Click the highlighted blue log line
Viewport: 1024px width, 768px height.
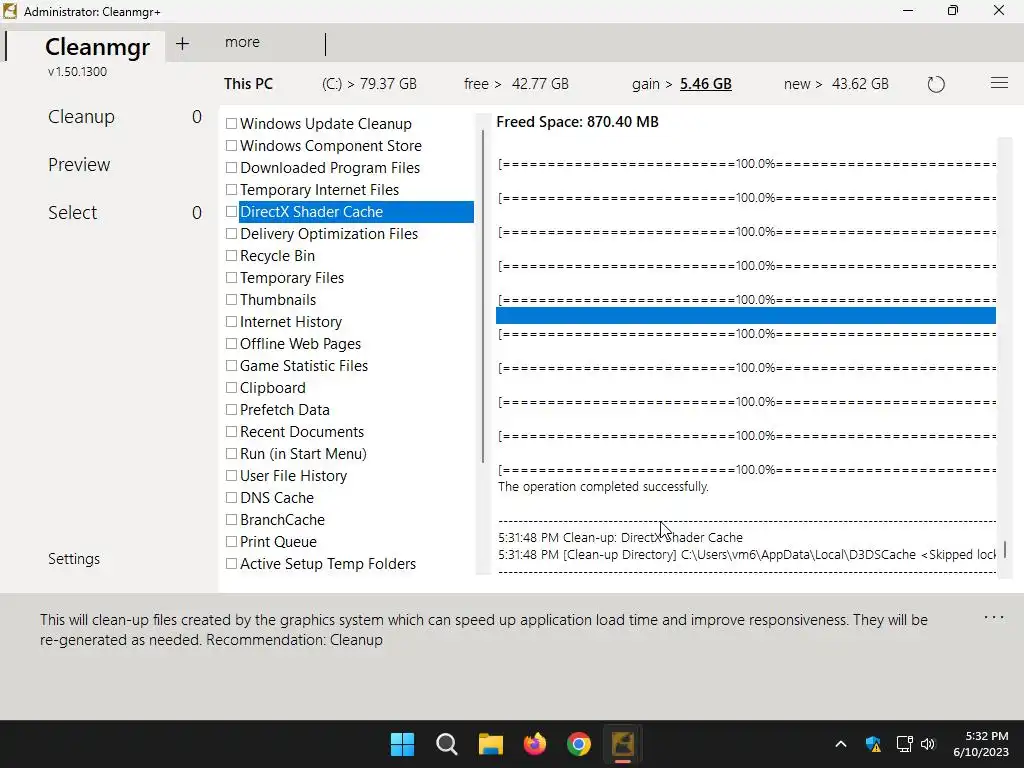[746, 316]
